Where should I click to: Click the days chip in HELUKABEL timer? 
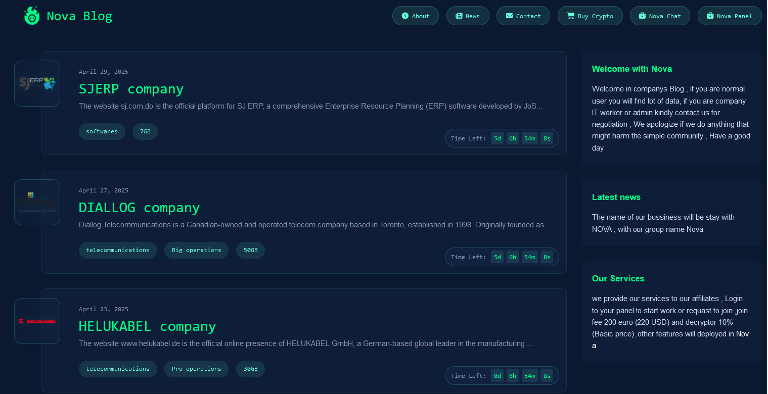pyautogui.click(x=497, y=376)
